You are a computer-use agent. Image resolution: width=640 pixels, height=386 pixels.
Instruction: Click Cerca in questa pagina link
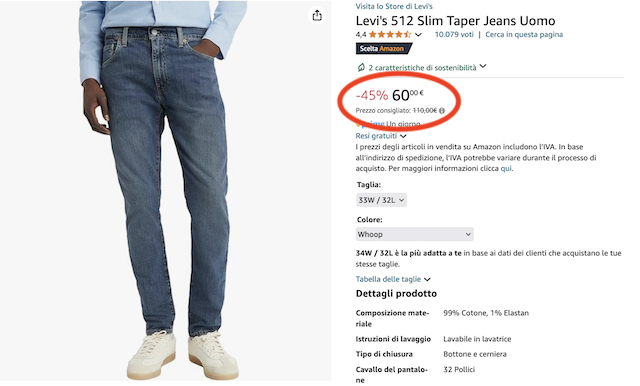pyautogui.click(x=524, y=35)
